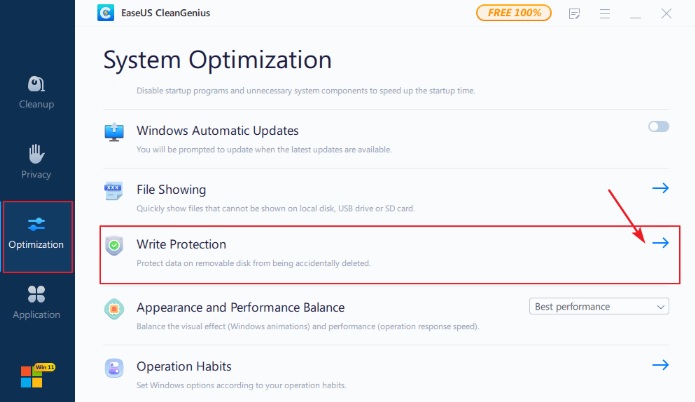Click the EaseUS CleanGenius app logo
Image resolution: width=695 pixels, height=402 pixels.
coord(106,14)
